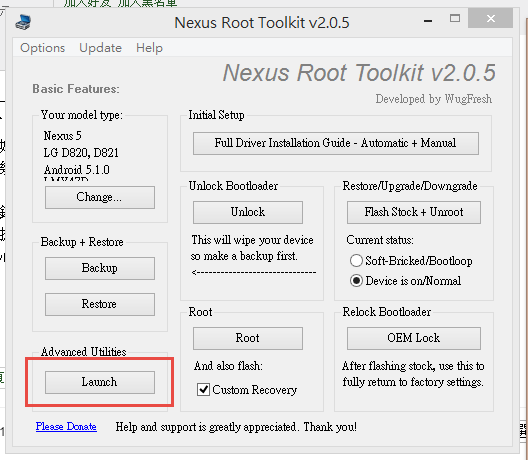
Task: Close the Nexus Root Toolkit window
Action: (x=491, y=18)
